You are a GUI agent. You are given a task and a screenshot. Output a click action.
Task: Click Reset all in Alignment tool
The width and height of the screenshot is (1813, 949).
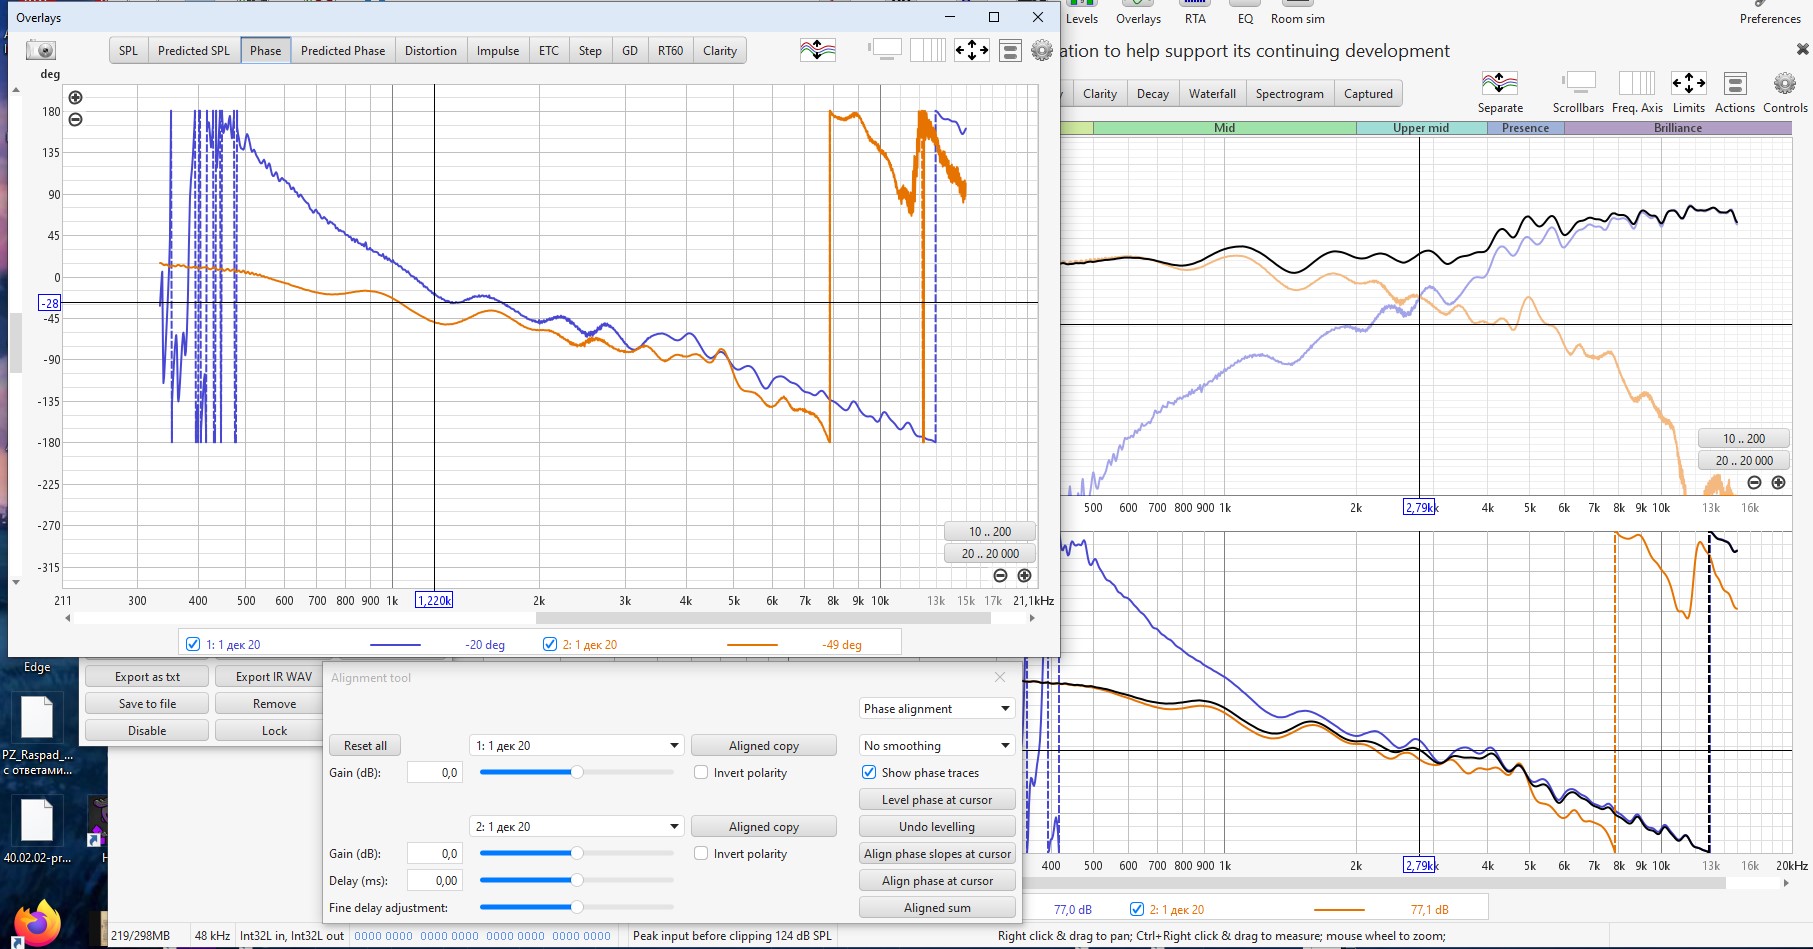[365, 745]
